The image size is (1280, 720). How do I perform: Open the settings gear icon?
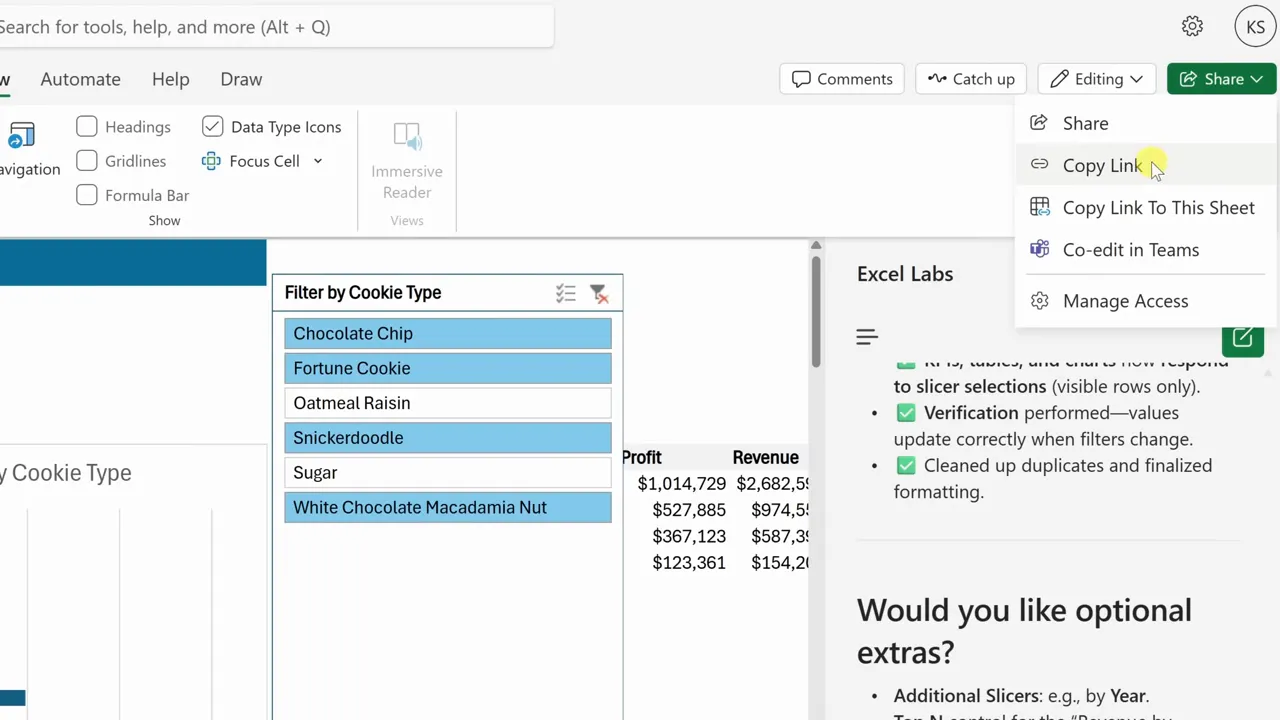[x=1192, y=27]
